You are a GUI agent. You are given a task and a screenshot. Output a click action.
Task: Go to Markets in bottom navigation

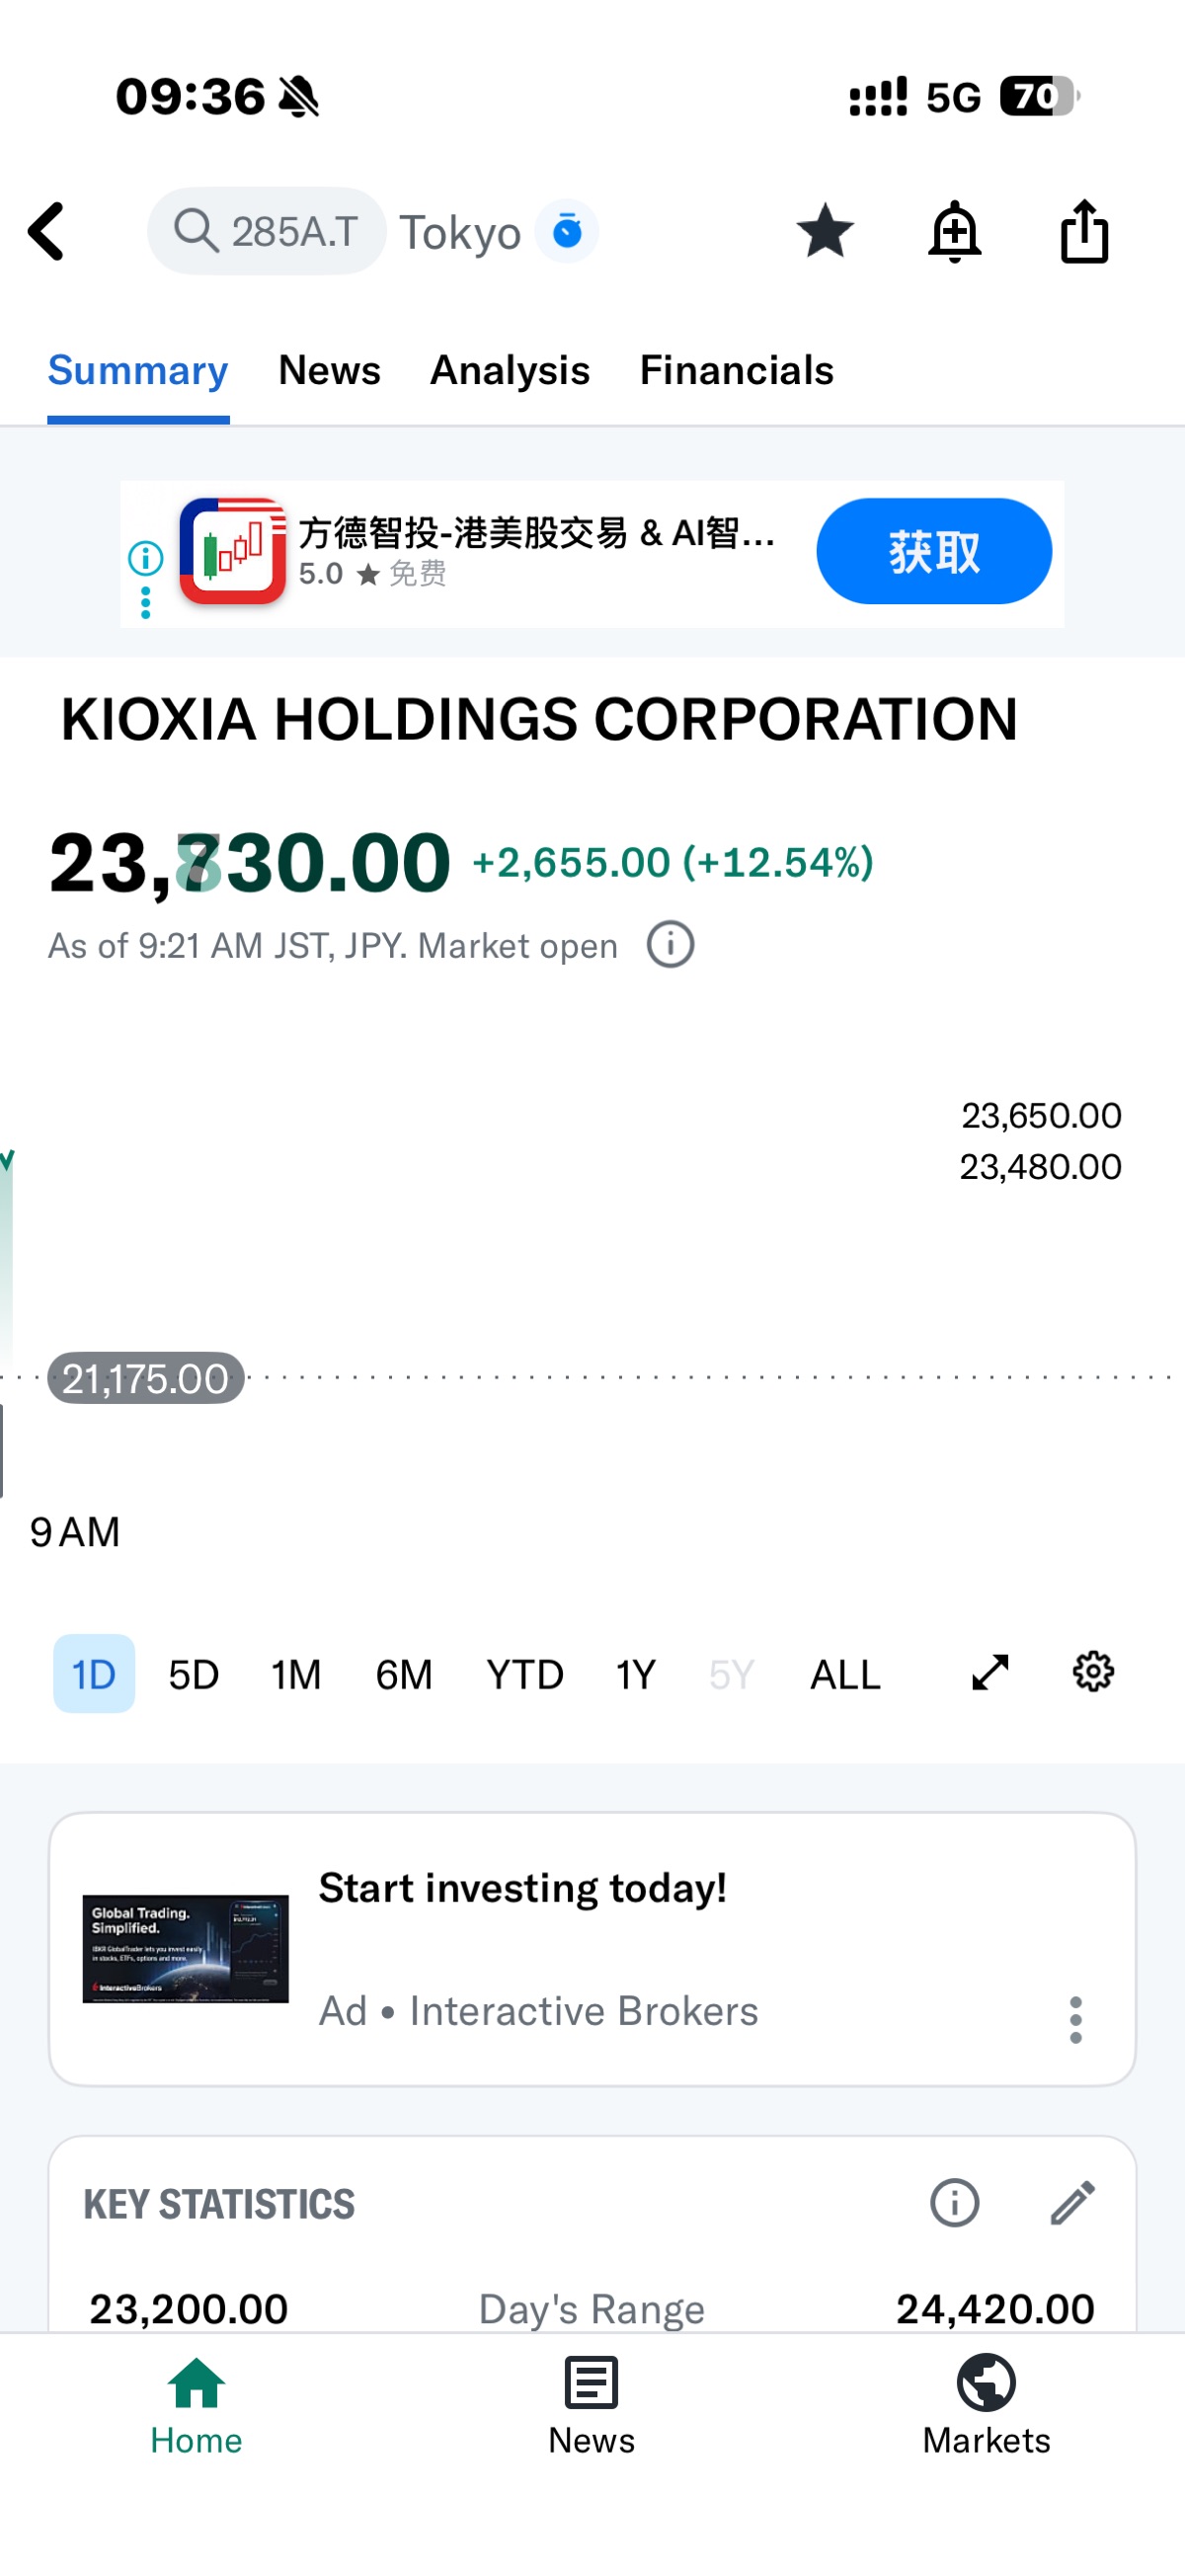(x=985, y=2405)
